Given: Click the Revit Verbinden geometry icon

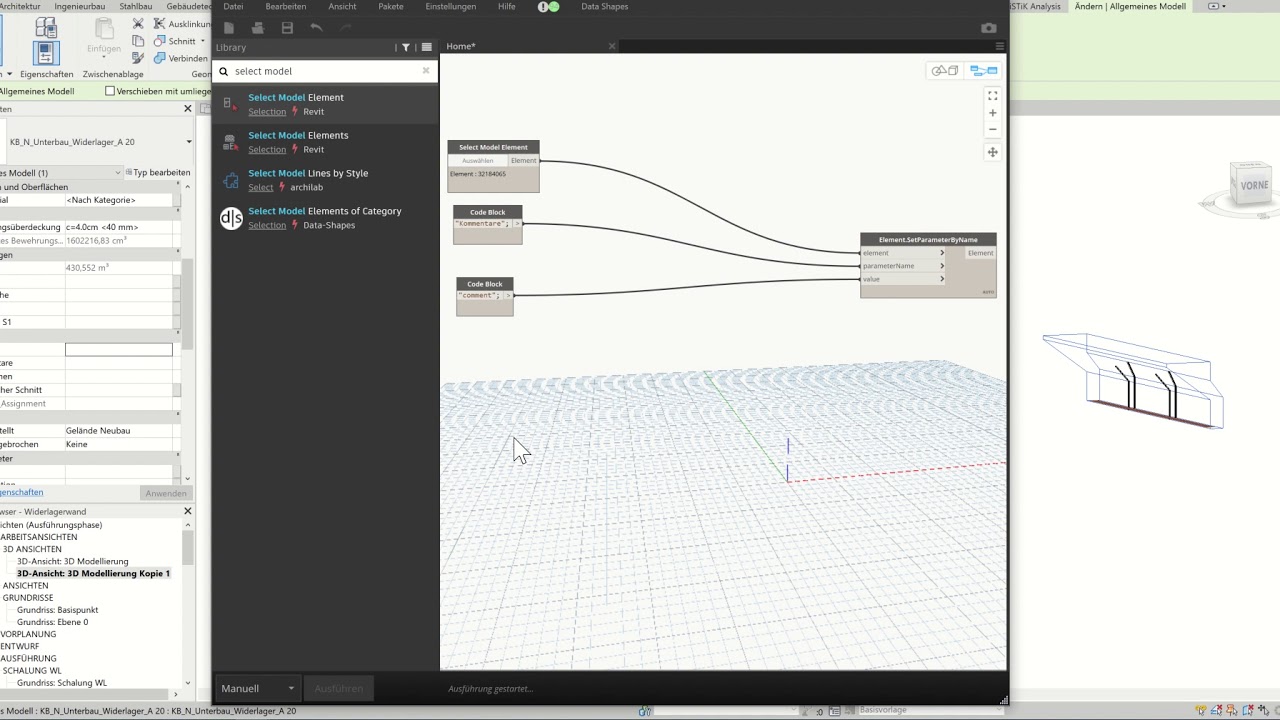Looking at the screenshot, I should point(160,58).
